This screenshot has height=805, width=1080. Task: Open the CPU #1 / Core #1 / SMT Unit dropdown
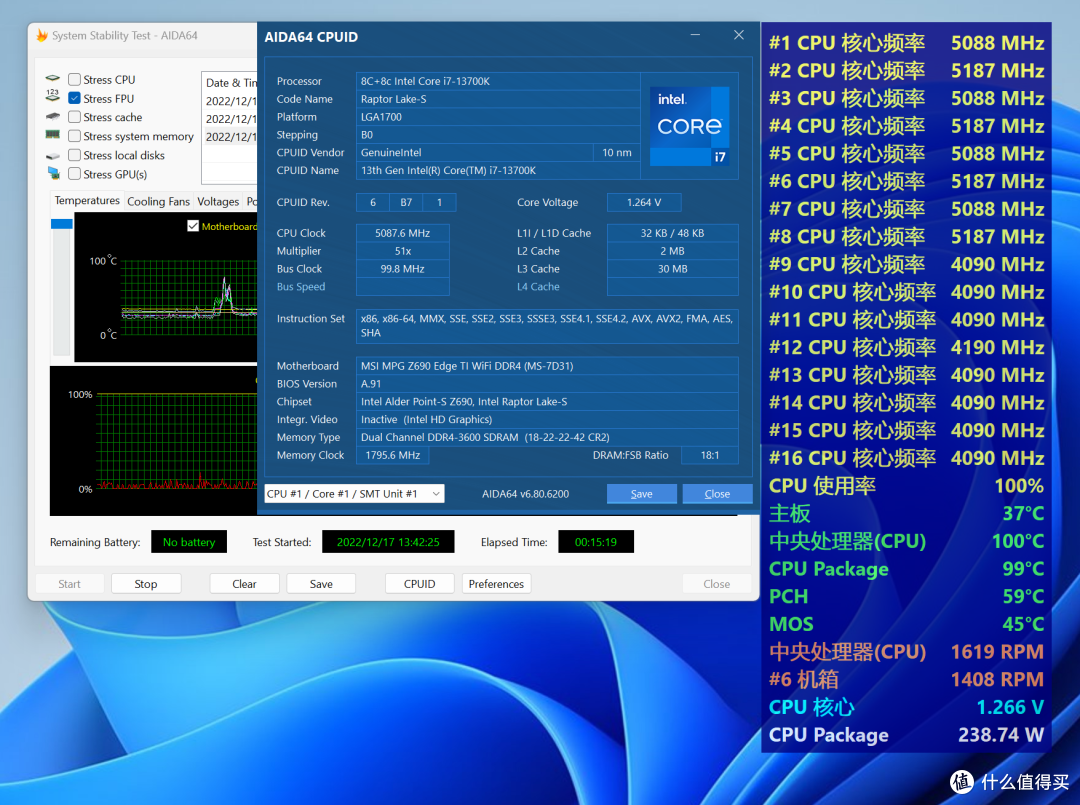pyautogui.click(x=354, y=494)
